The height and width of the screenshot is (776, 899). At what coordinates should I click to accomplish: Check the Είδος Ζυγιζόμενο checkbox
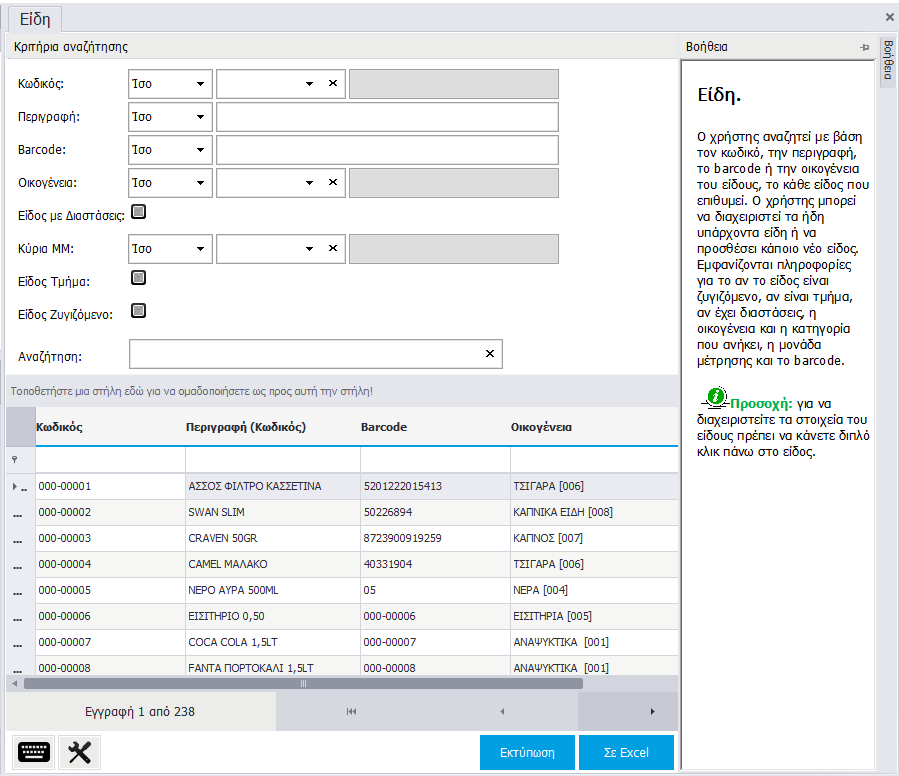point(139,311)
